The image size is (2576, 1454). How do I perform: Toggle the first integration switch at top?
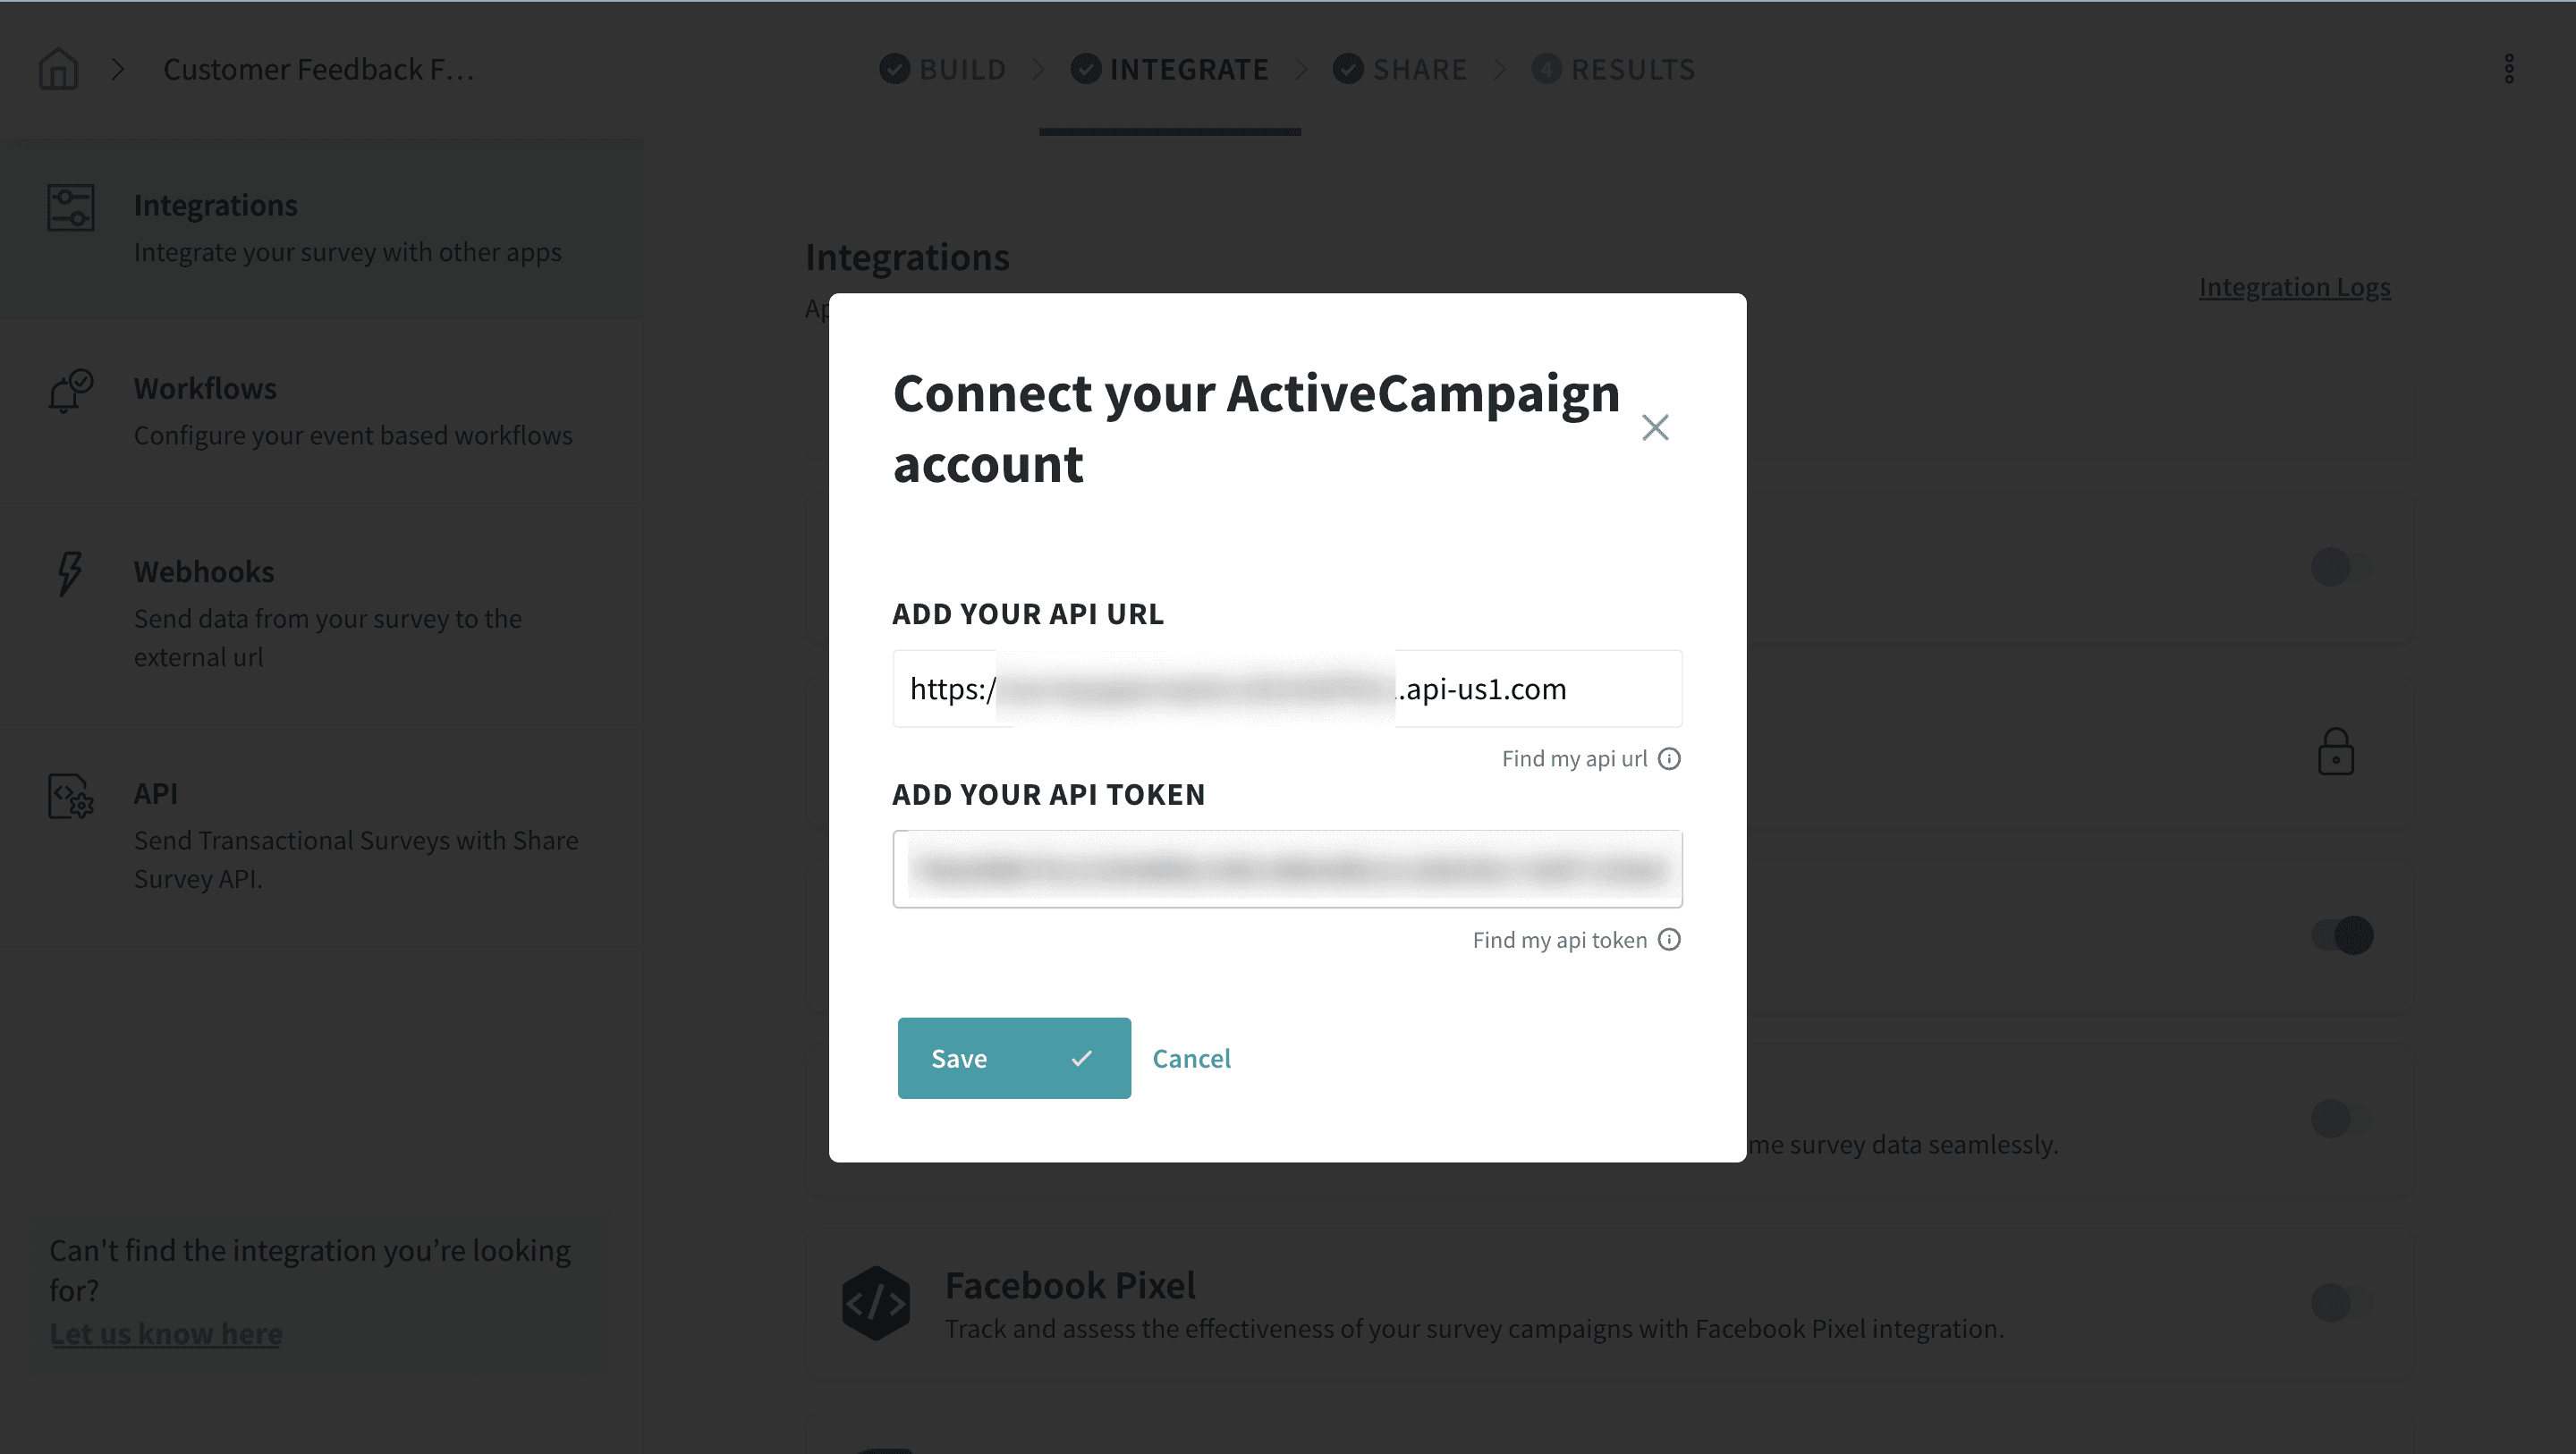(2340, 567)
